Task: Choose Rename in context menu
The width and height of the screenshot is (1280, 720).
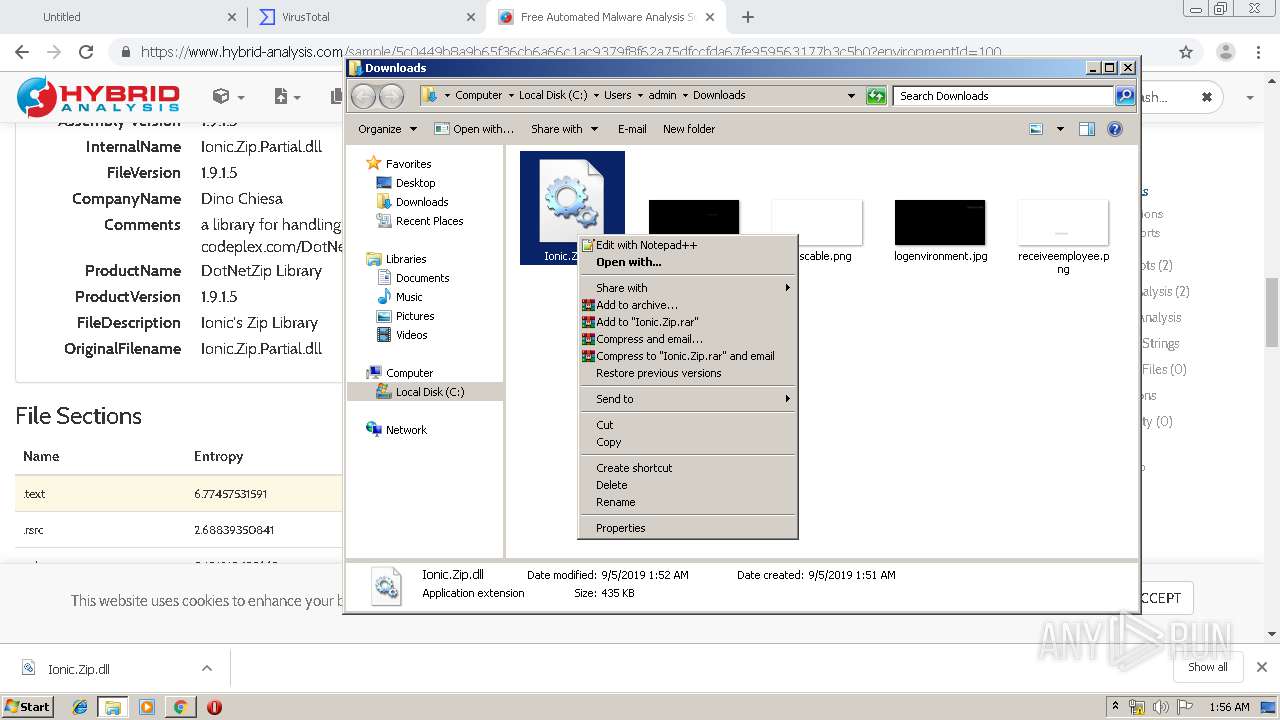Action: point(688,502)
